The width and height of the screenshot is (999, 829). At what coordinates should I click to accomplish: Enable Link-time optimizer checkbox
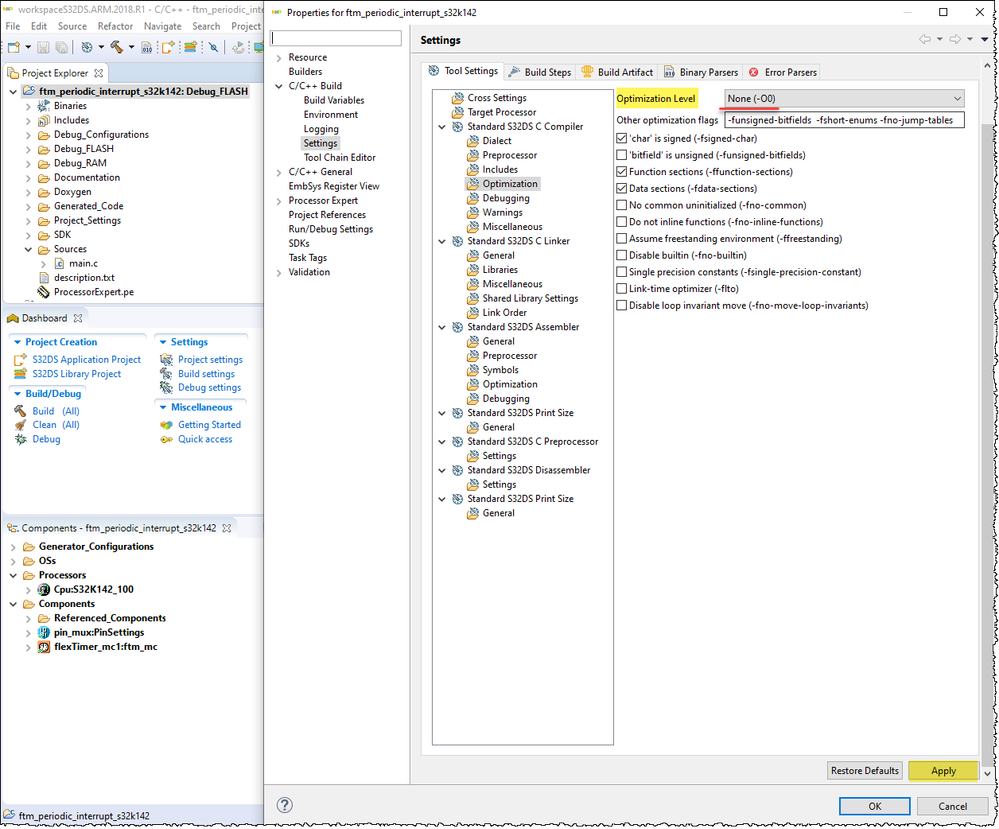(622, 289)
